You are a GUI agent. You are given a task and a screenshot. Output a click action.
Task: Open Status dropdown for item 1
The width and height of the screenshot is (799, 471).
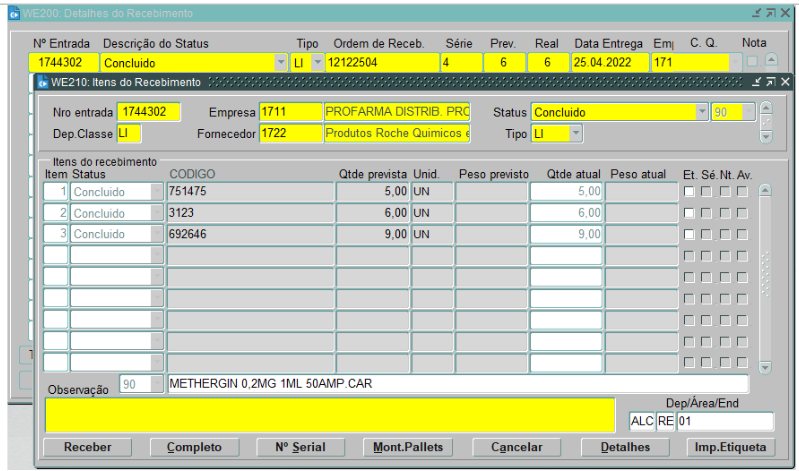tap(157, 192)
